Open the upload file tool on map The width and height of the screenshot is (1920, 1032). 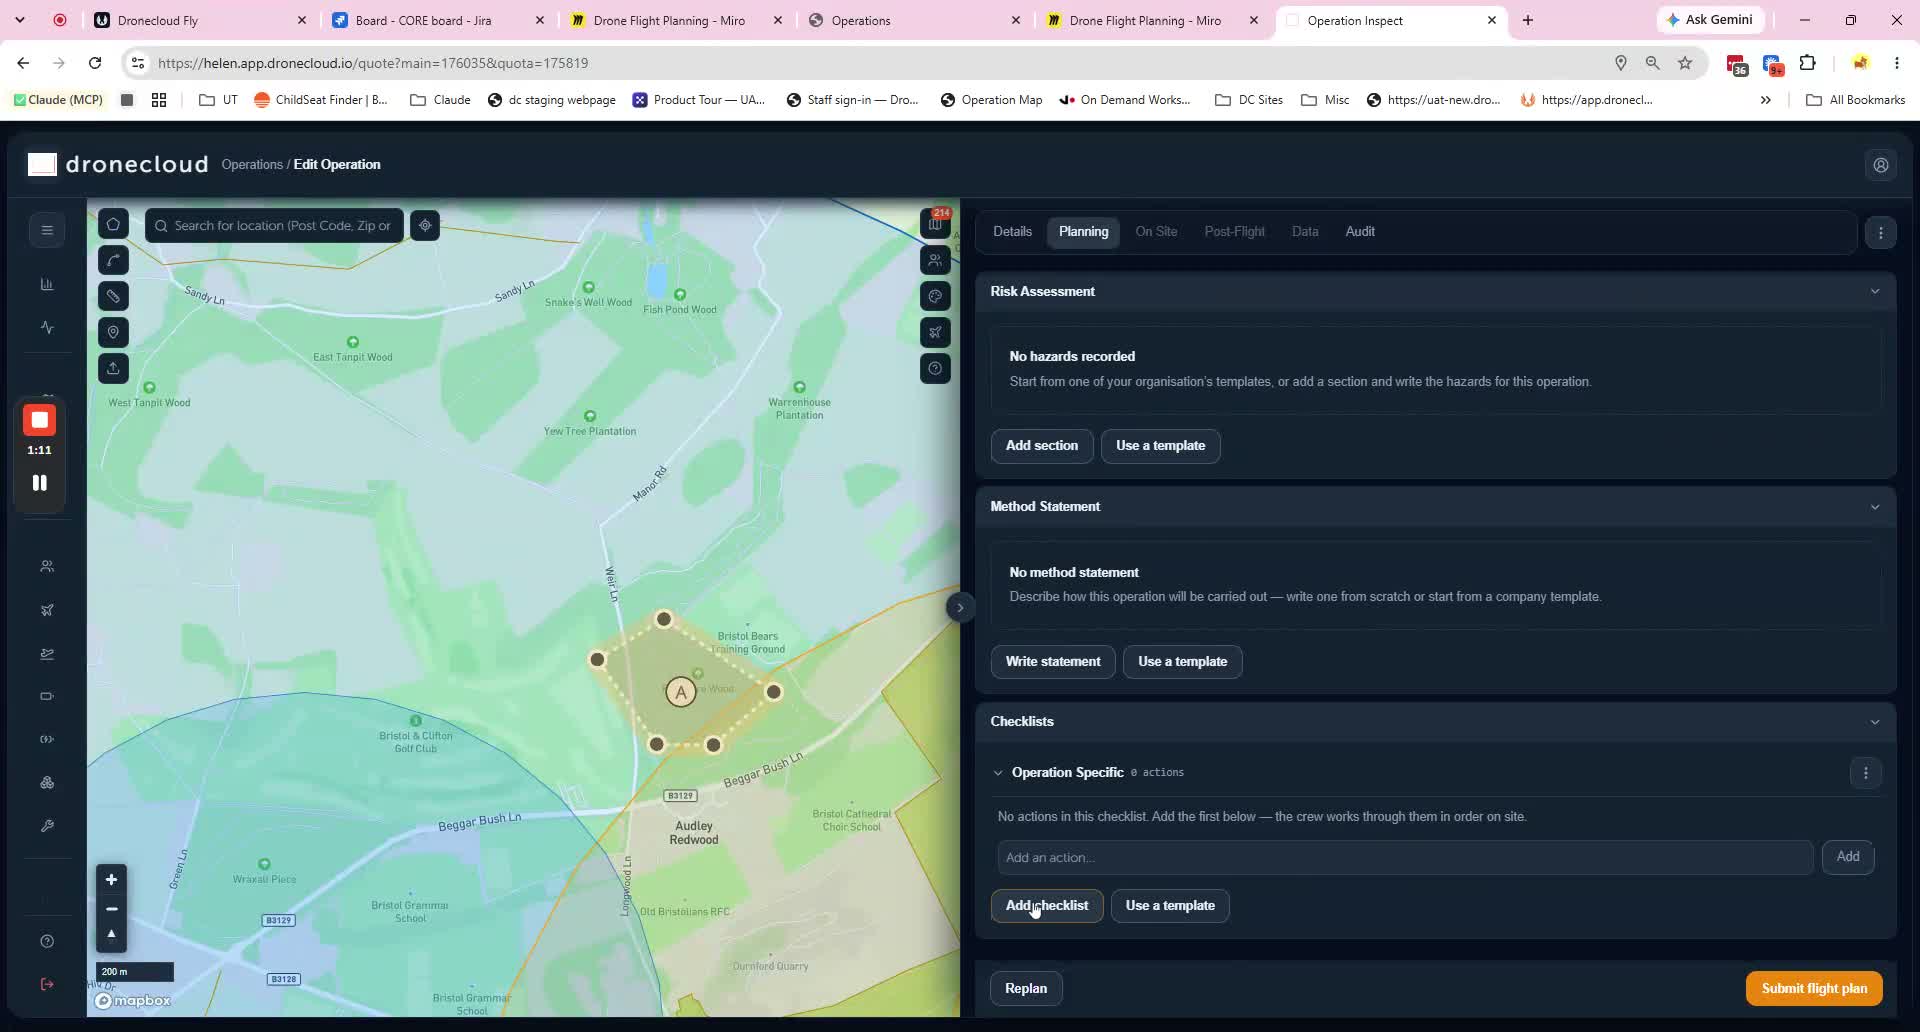[x=113, y=369]
